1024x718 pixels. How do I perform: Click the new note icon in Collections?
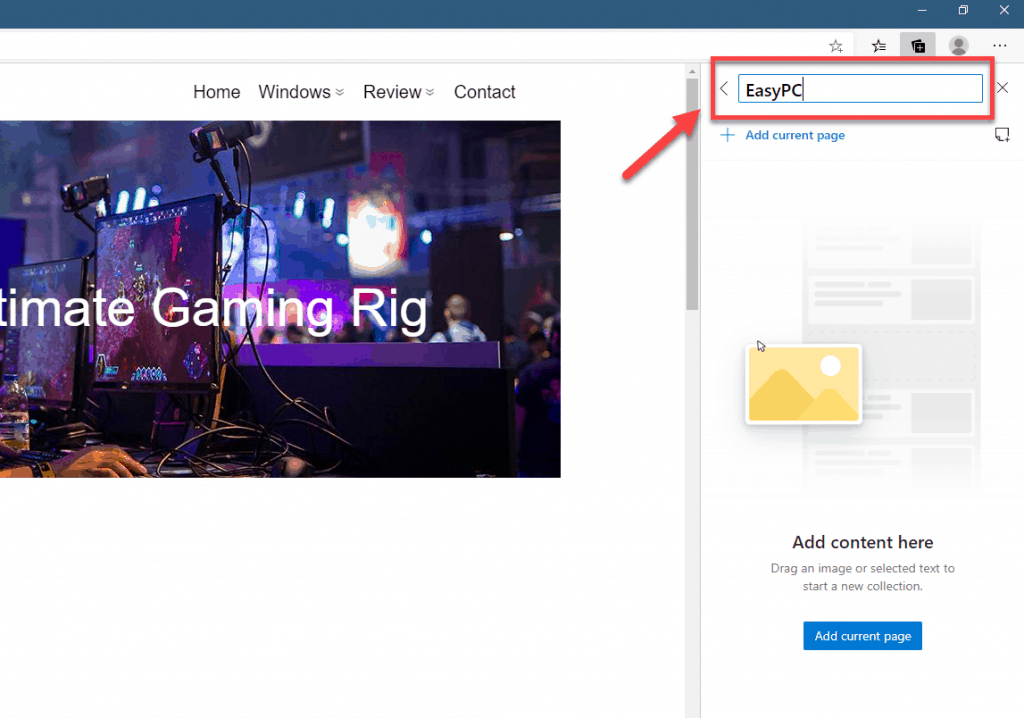(1002, 134)
